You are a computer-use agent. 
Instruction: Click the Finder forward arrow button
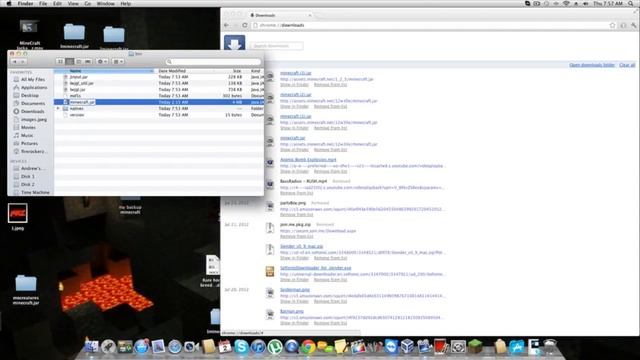pos(23,62)
